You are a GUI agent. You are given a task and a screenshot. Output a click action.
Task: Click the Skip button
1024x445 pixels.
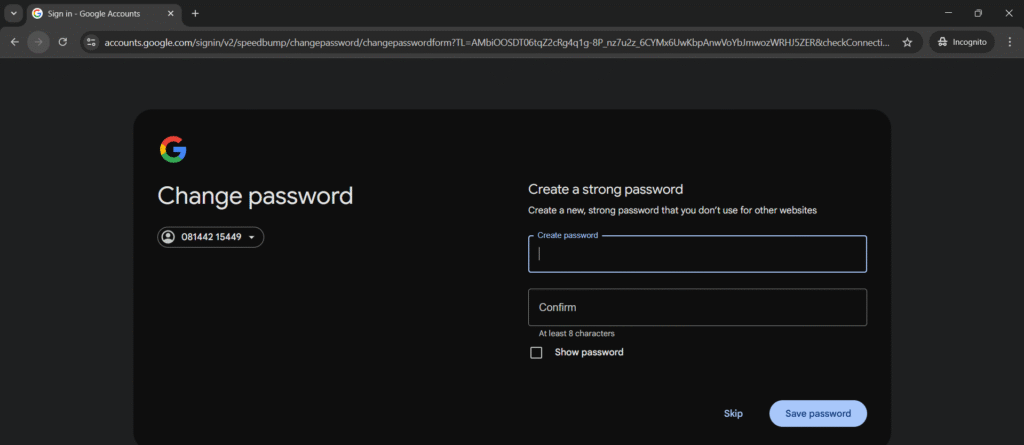pos(733,413)
